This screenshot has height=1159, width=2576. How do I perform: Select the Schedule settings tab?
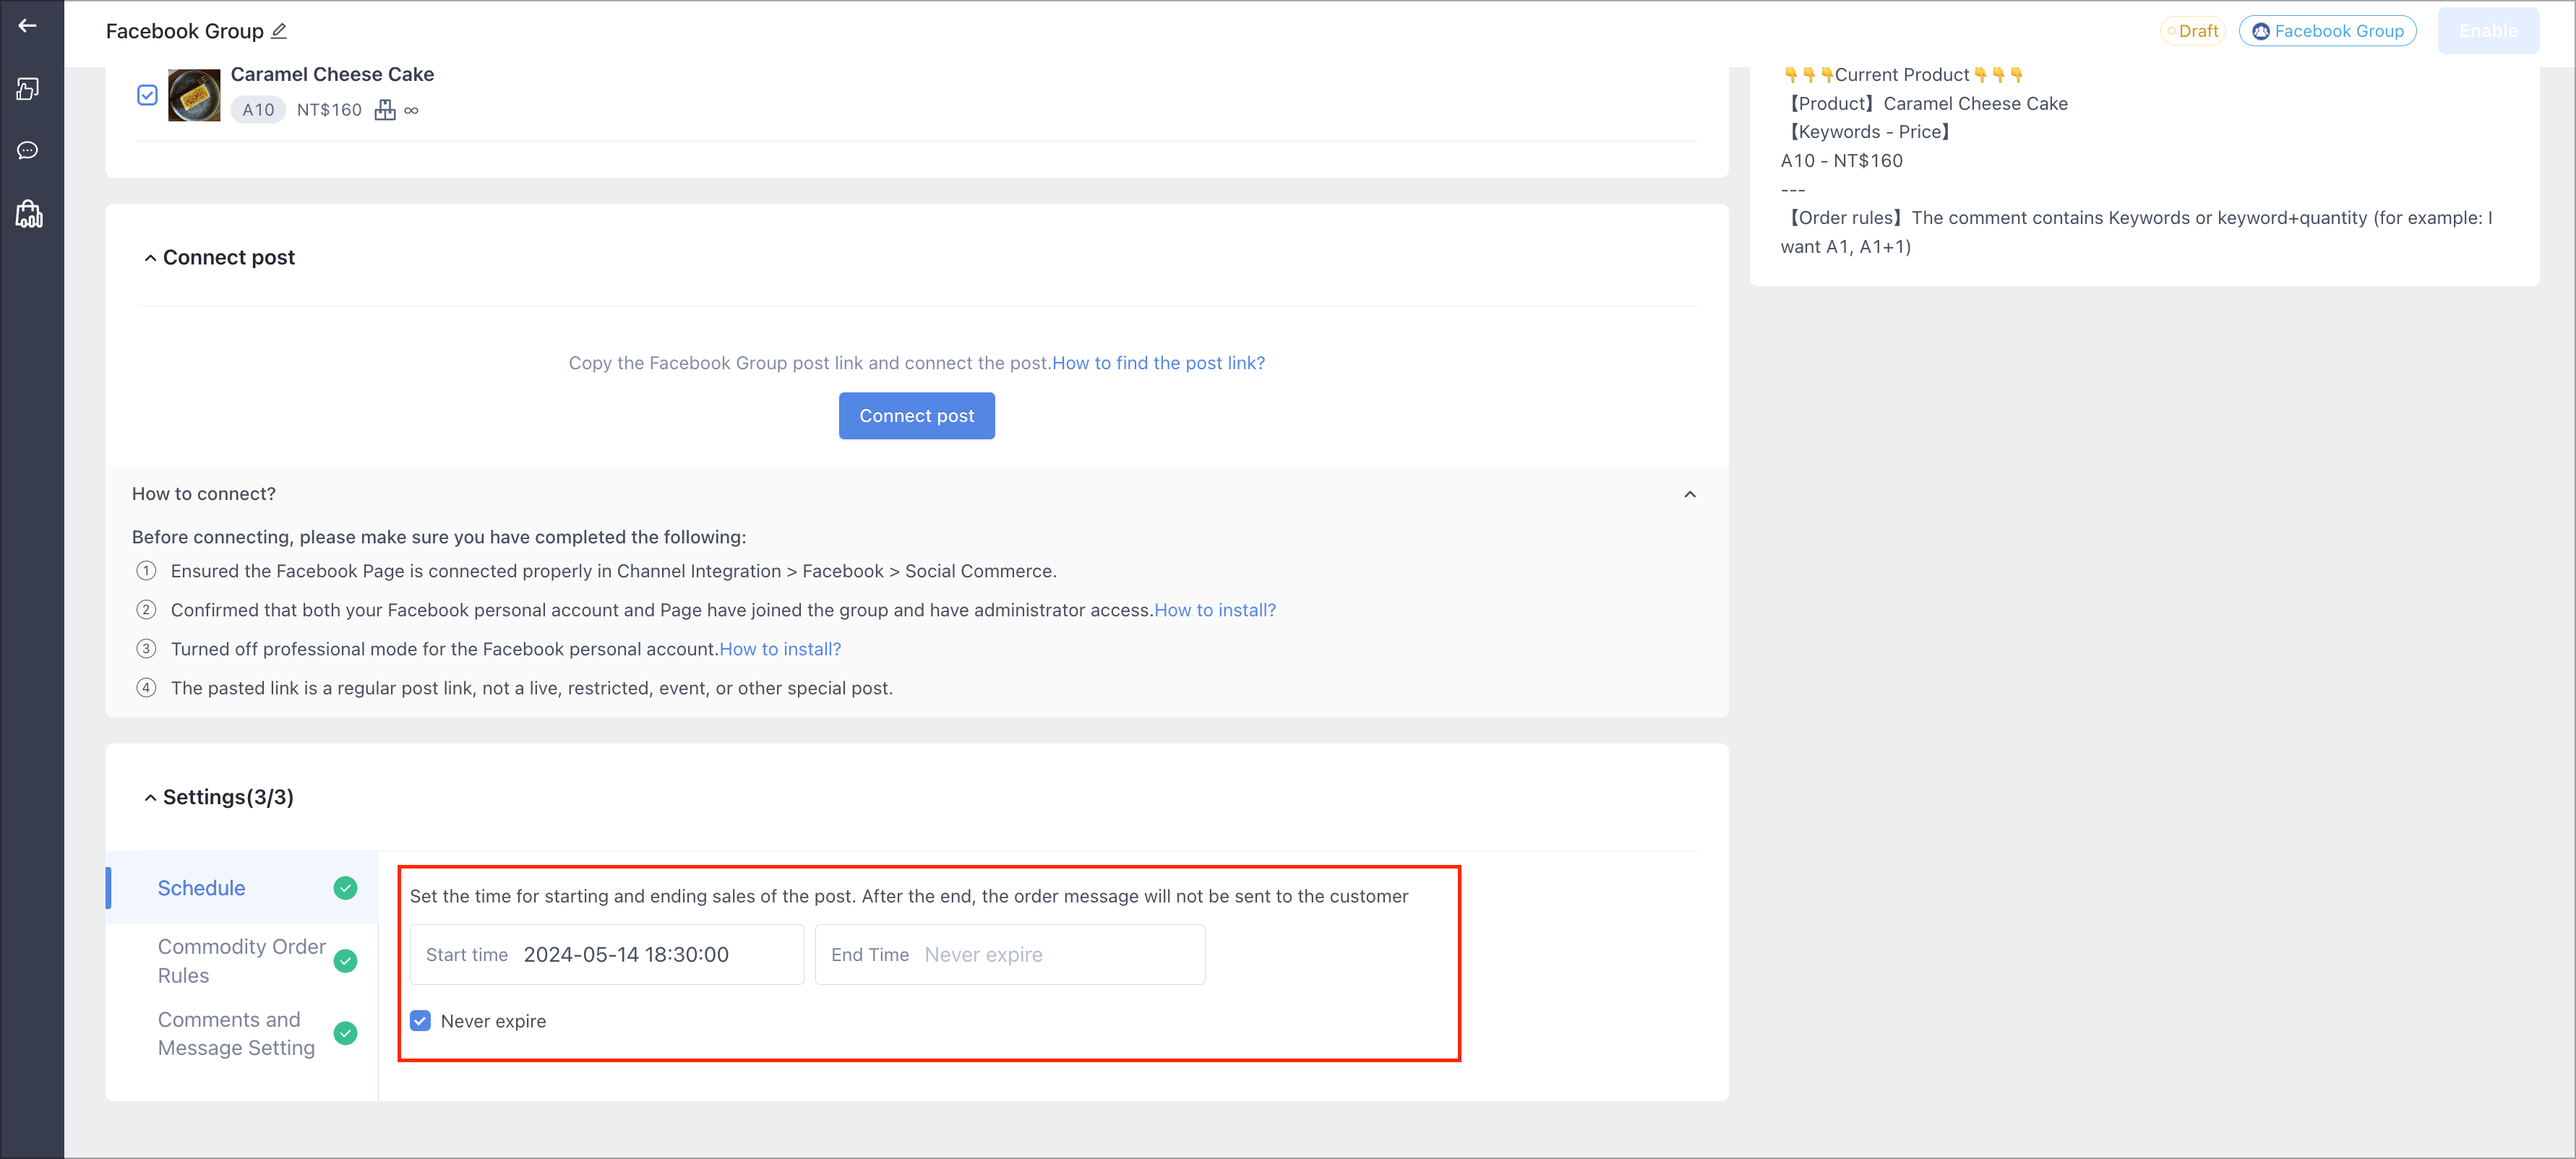point(242,888)
